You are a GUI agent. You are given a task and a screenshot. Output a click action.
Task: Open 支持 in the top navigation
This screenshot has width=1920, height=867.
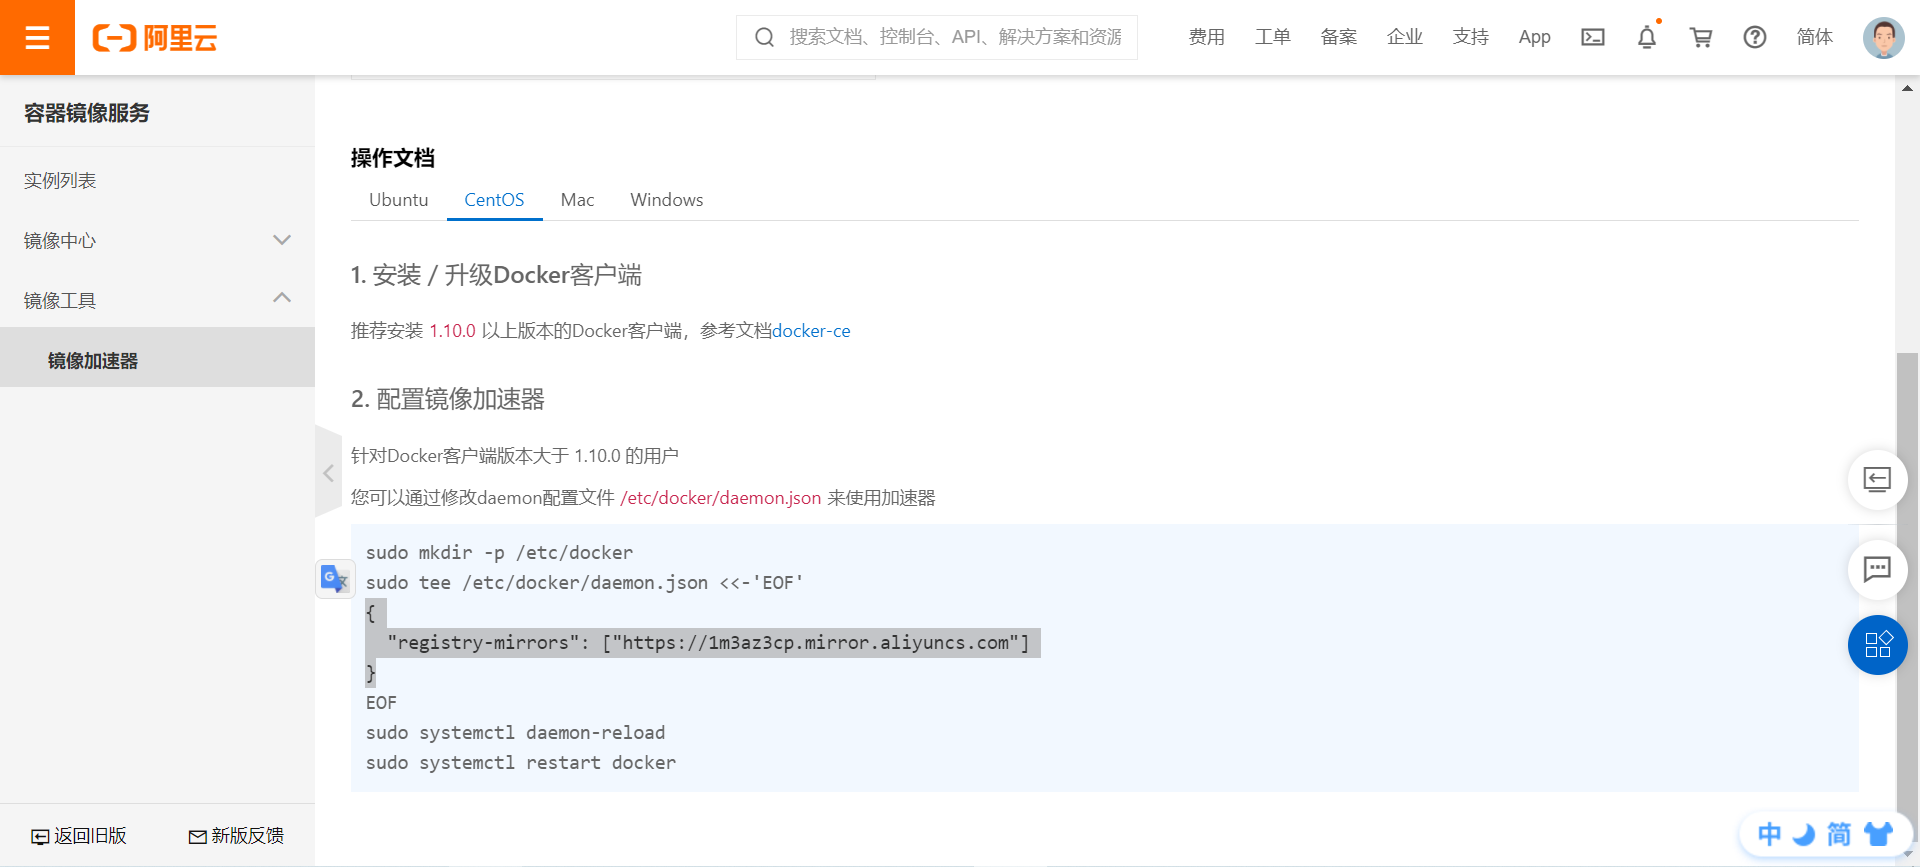(x=1471, y=37)
